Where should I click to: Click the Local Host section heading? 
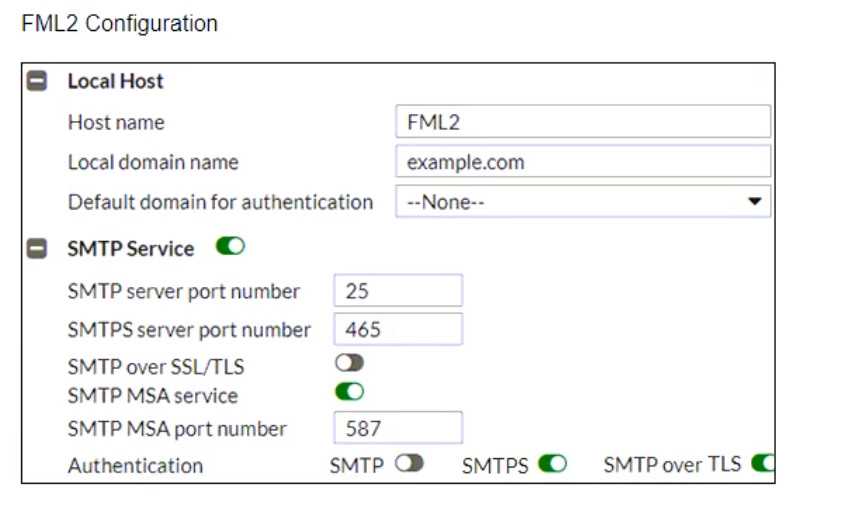click(x=115, y=82)
